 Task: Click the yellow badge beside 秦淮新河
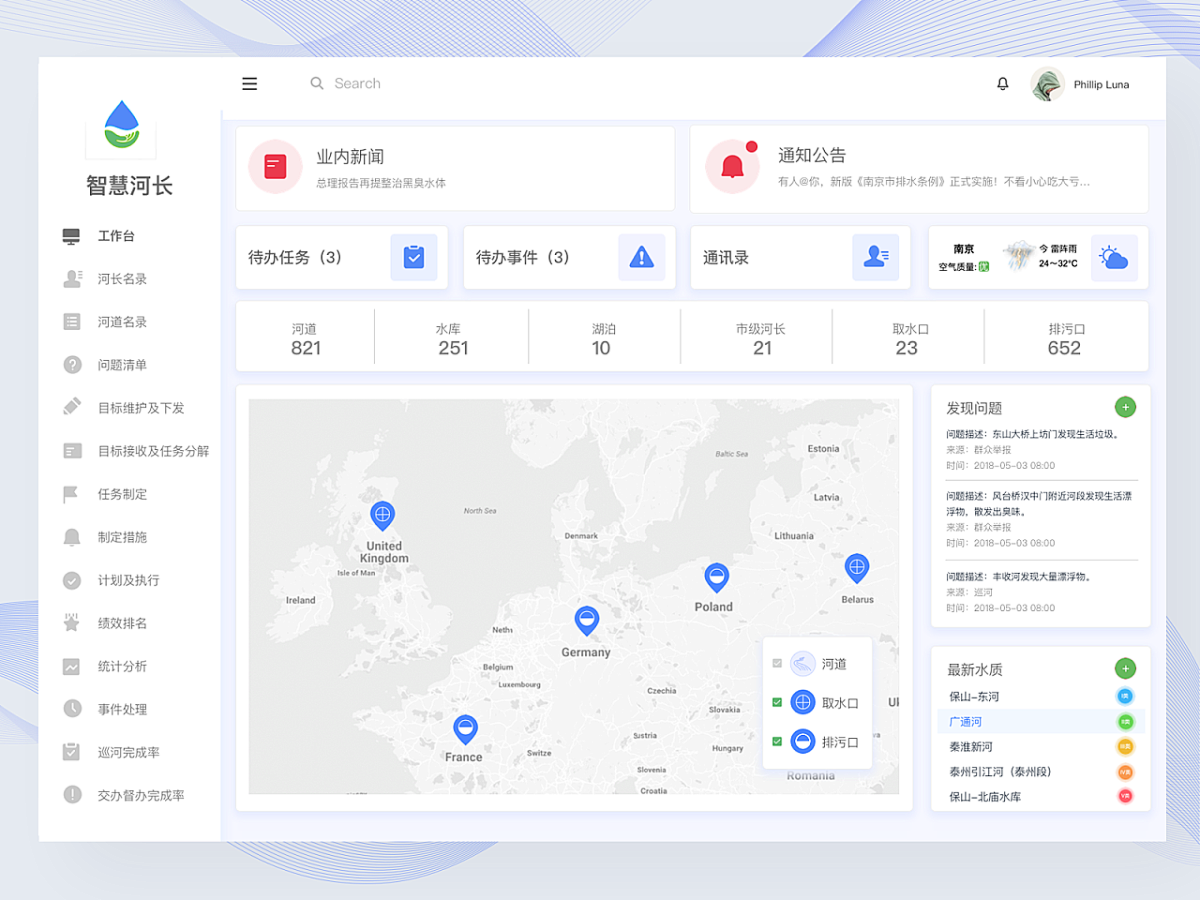click(x=1125, y=746)
